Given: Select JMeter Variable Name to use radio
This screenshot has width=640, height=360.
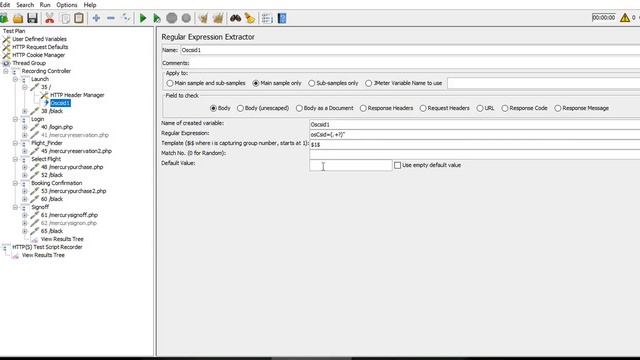Looking at the screenshot, I should [x=369, y=83].
